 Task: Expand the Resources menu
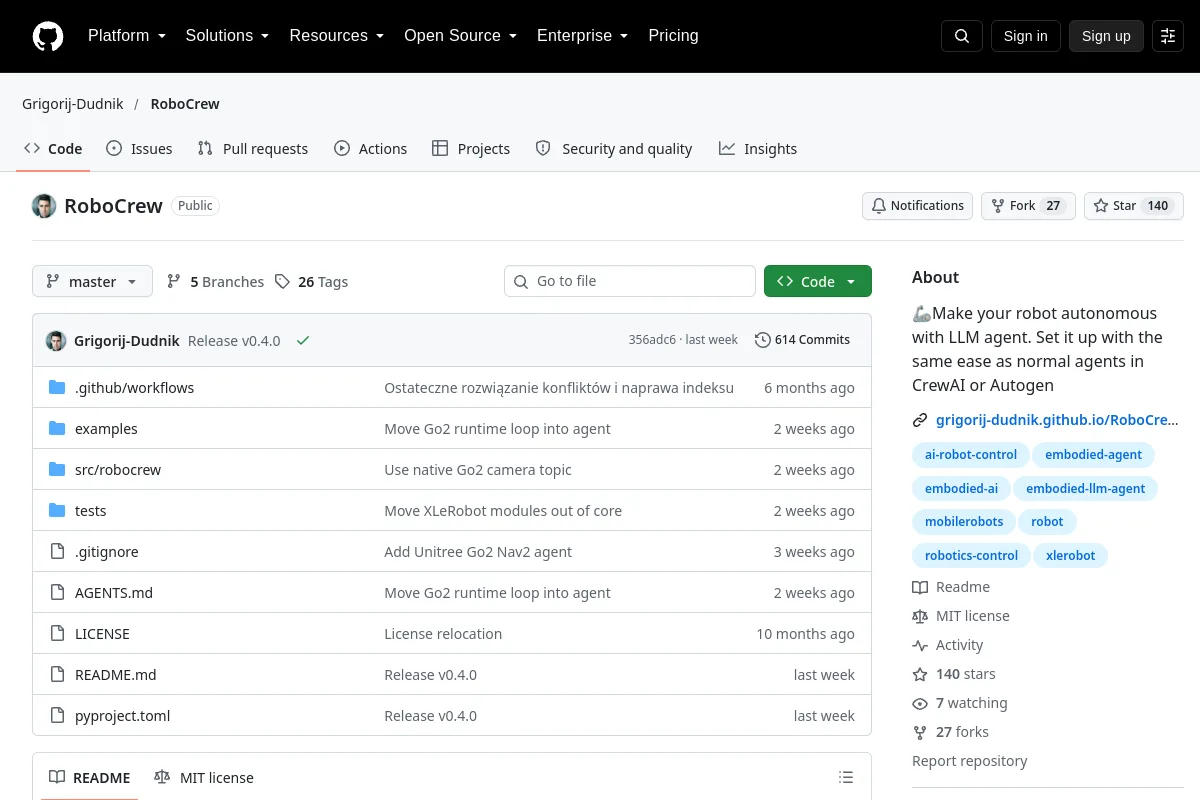coord(337,36)
